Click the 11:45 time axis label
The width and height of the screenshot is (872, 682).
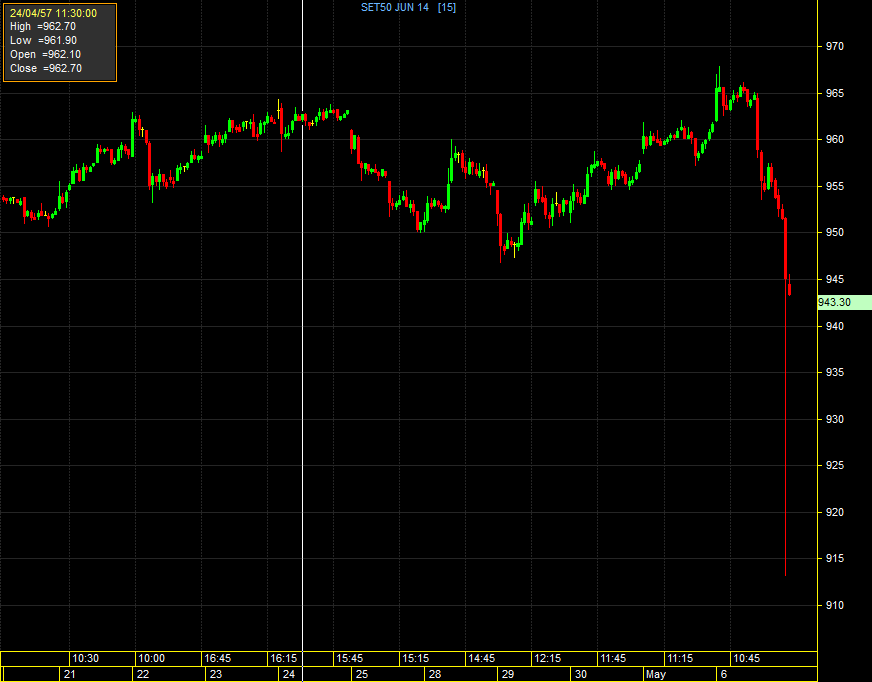pyautogui.click(x=613, y=658)
